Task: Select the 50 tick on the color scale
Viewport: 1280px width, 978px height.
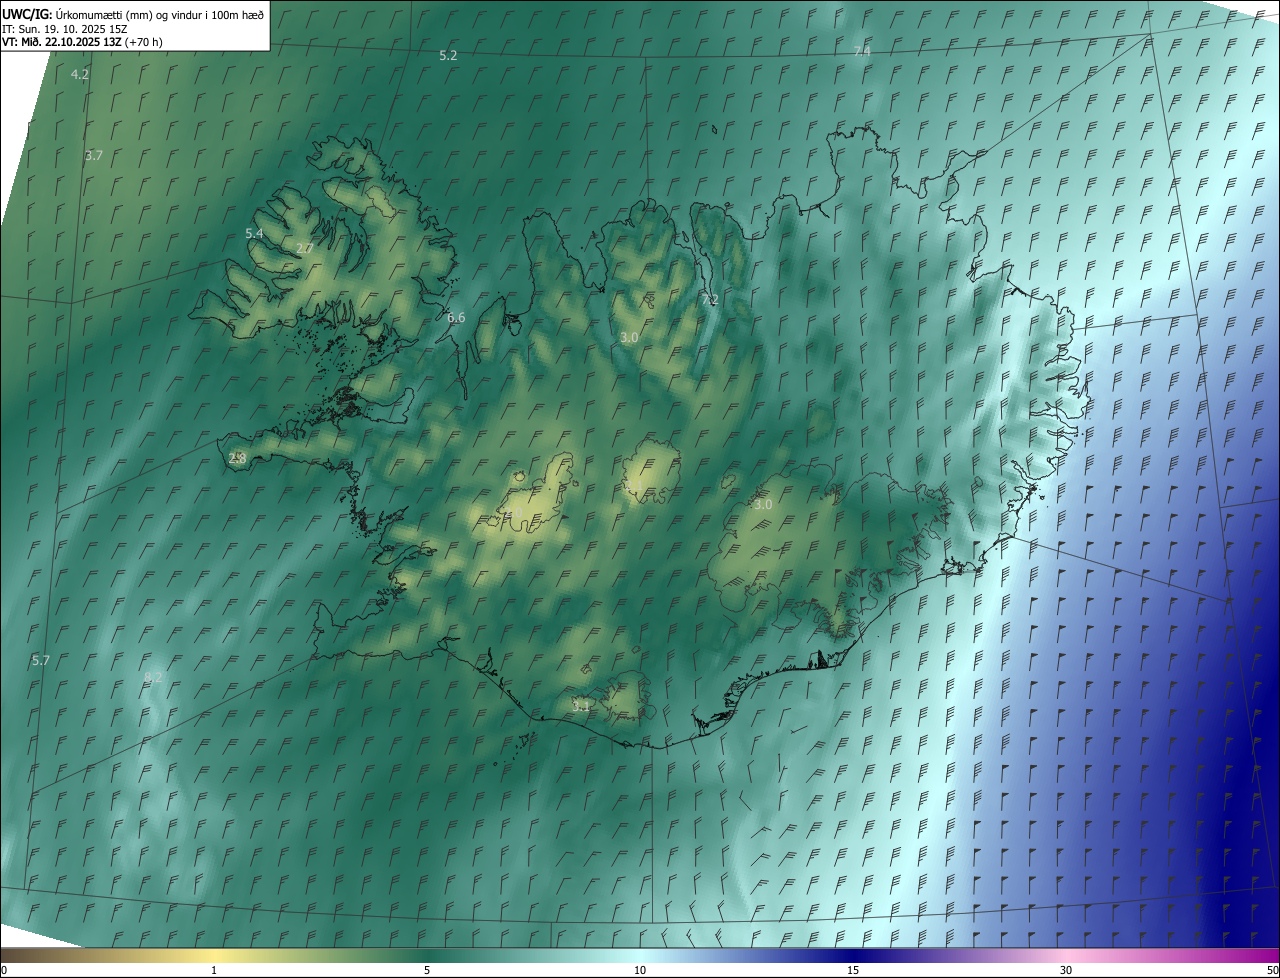Action: [1272, 970]
